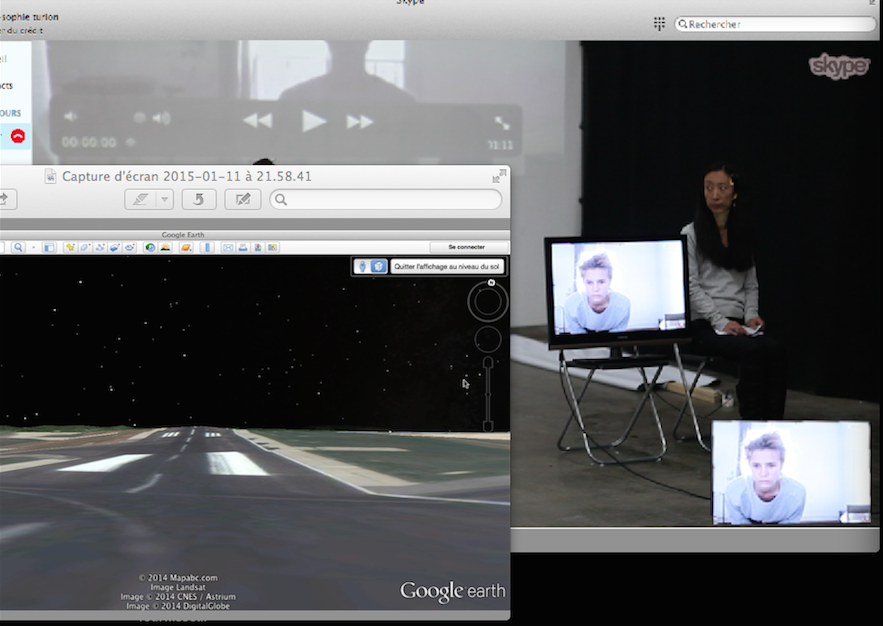Image resolution: width=883 pixels, height=626 pixels.
Task: Click the credit link under the Skype profile name
Action: pyautogui.click(x=21, y=30)
